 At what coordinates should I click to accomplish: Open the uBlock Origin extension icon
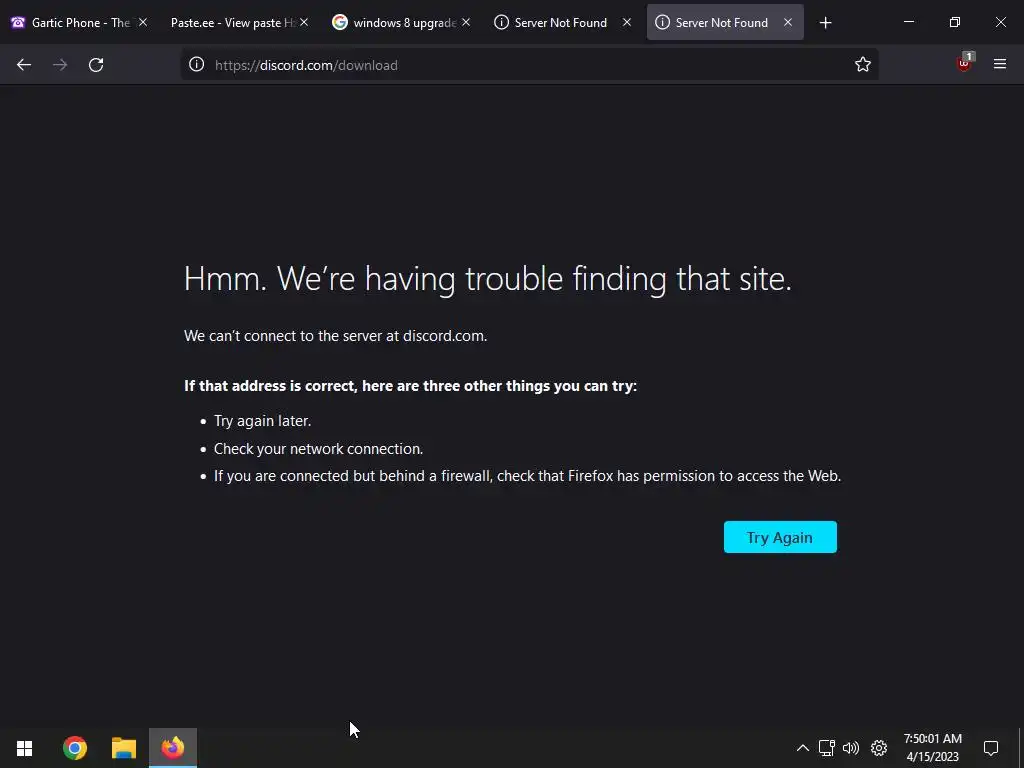[x=965, y=63]
